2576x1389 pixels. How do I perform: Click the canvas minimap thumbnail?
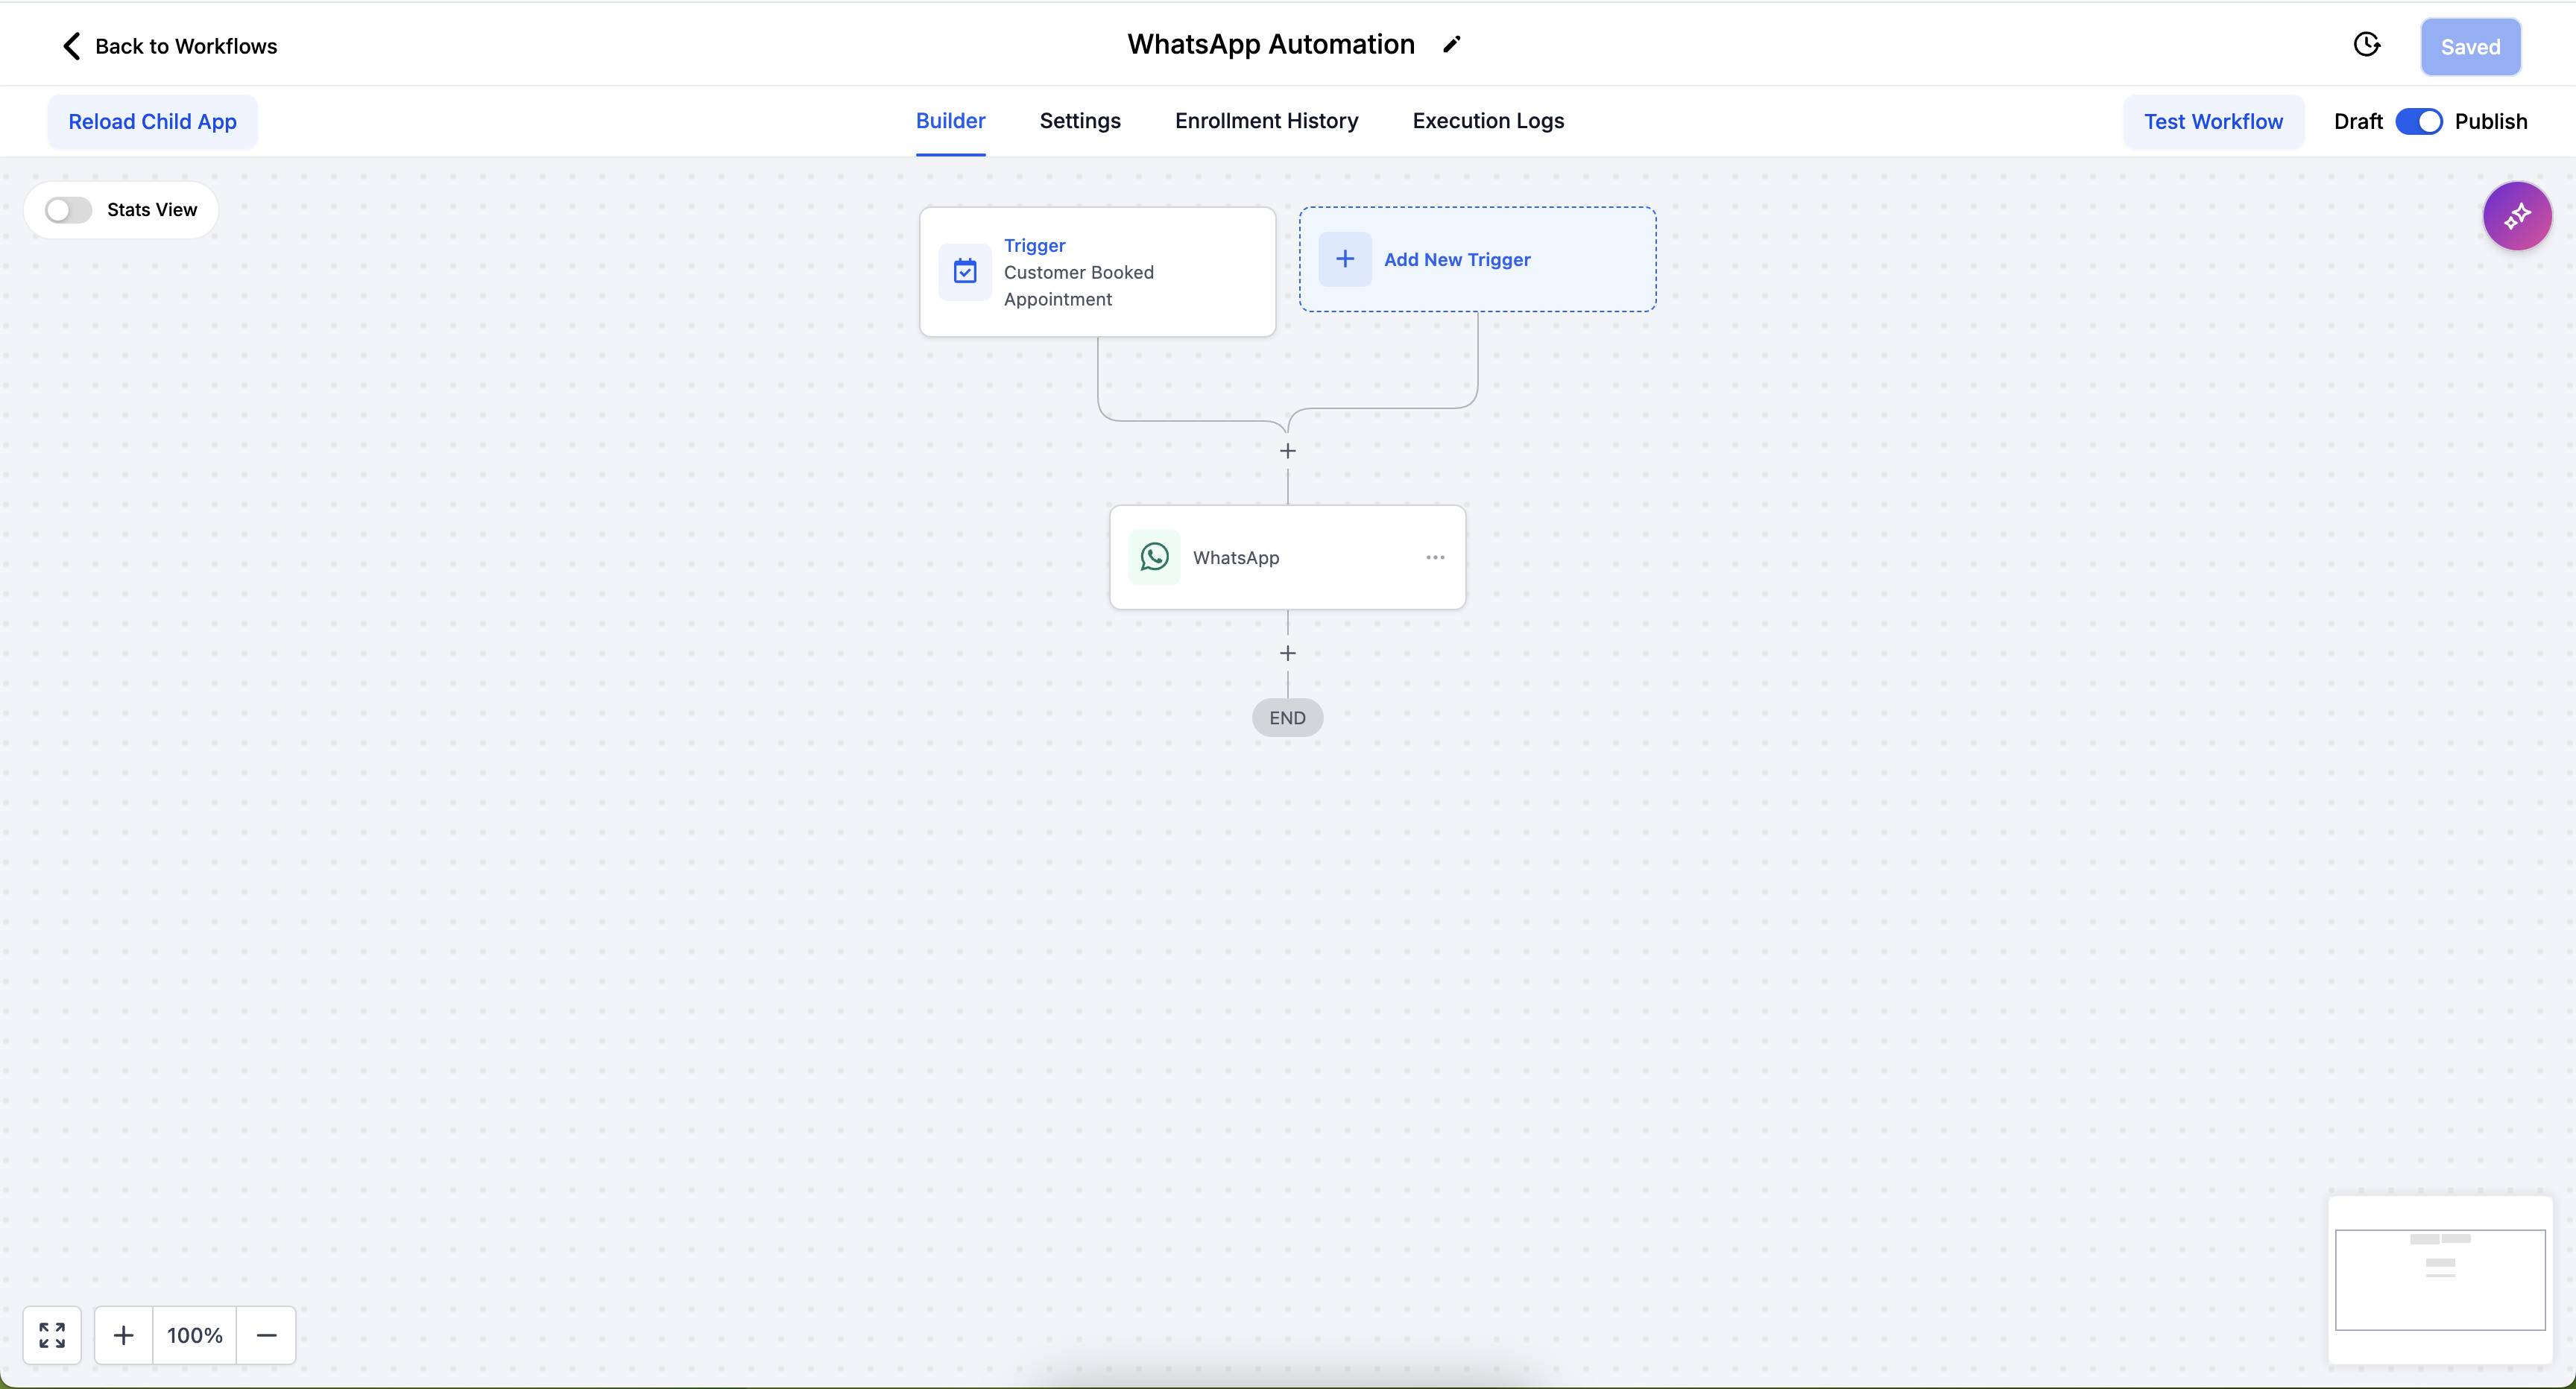coord(2440,1279)
